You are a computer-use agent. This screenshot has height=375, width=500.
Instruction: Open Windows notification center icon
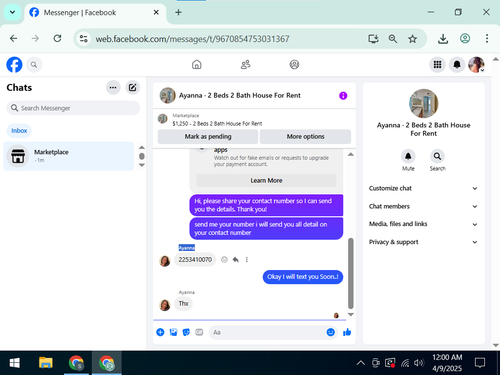[480, 363]
